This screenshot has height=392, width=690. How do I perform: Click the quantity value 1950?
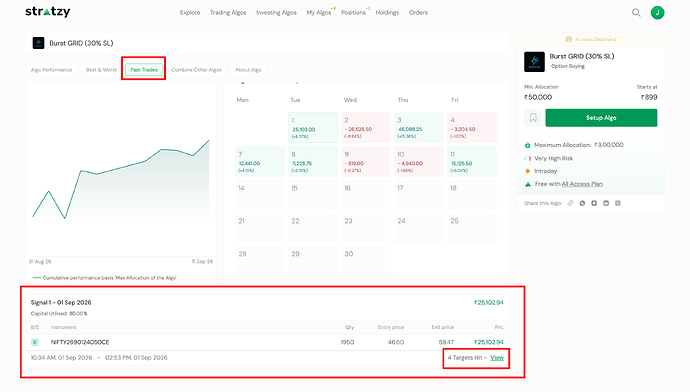click(x=347, y=342)
